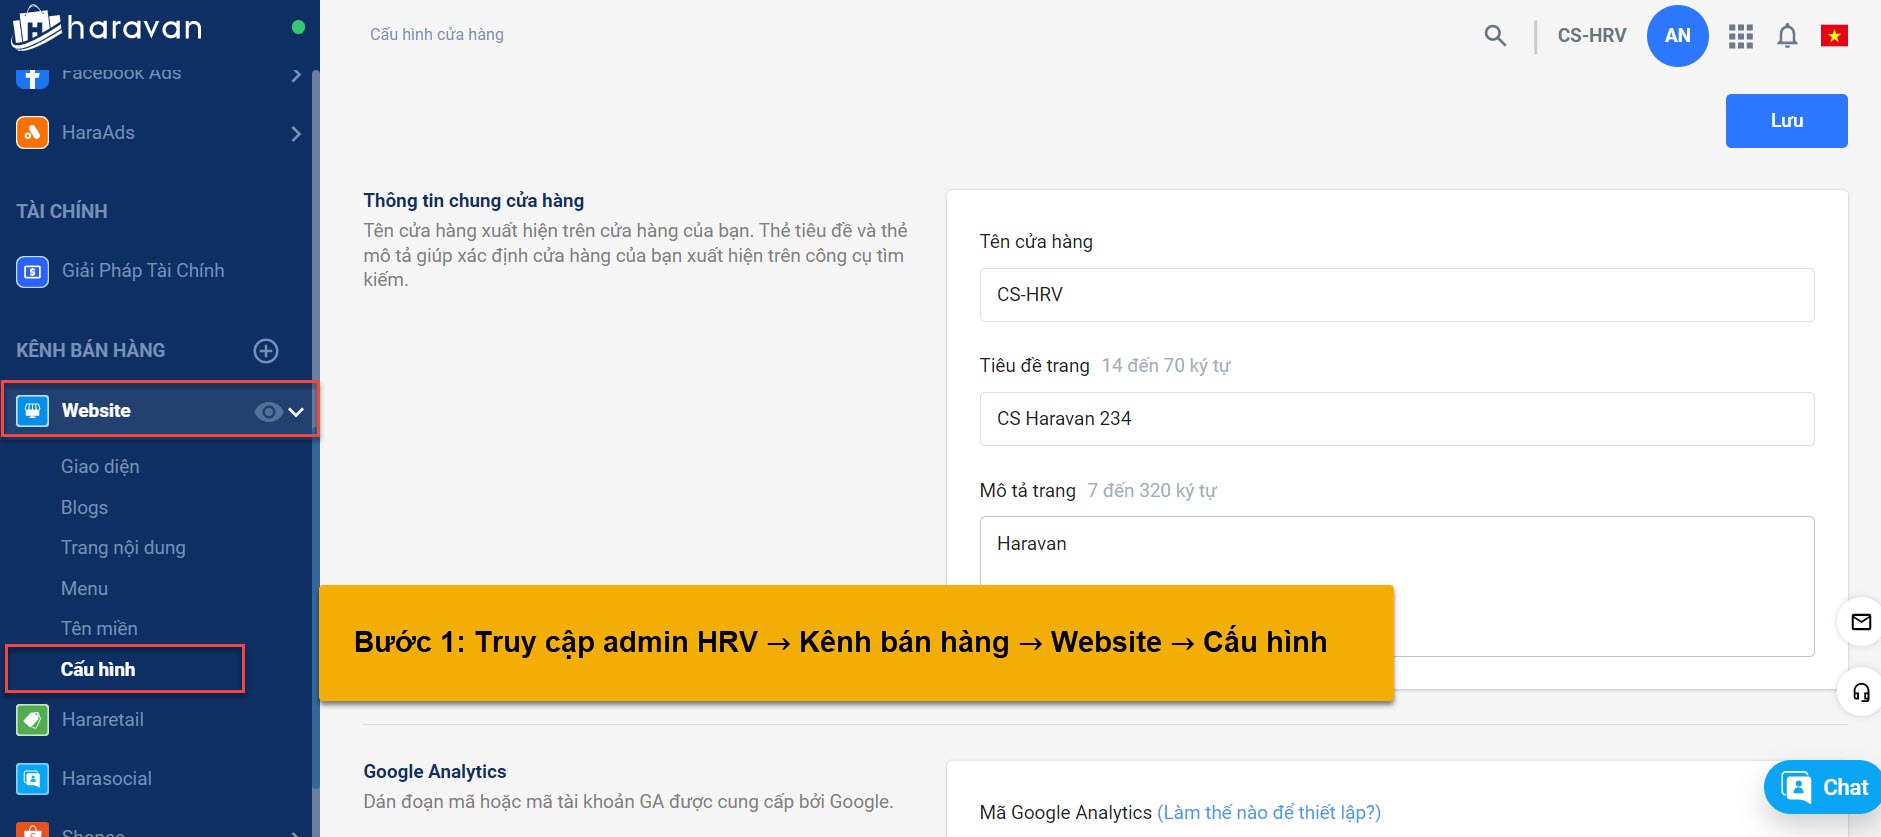Click the search magnifier icon
Screen dimensions: 1881x837
(1495, 36)
